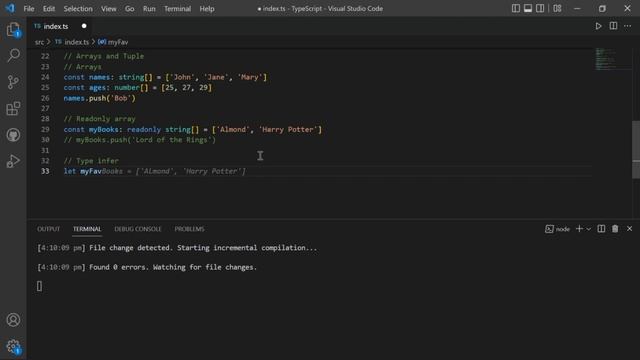Viewport: 640px width, 360px height.
Task: Click line number 24 in the gutter
Action: point(45,77)
